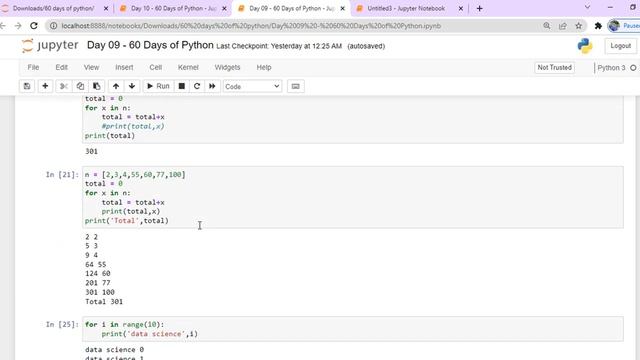The width and height of the screenshot is (640, 360).
Task: Click the 'data science 0' output line
Action: (x=114, y=350)
